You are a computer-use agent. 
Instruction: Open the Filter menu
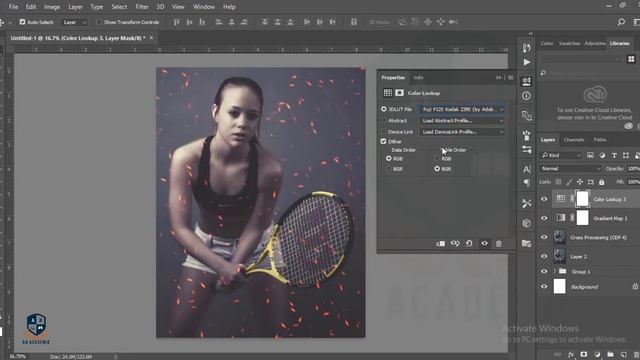coord(142,7)
